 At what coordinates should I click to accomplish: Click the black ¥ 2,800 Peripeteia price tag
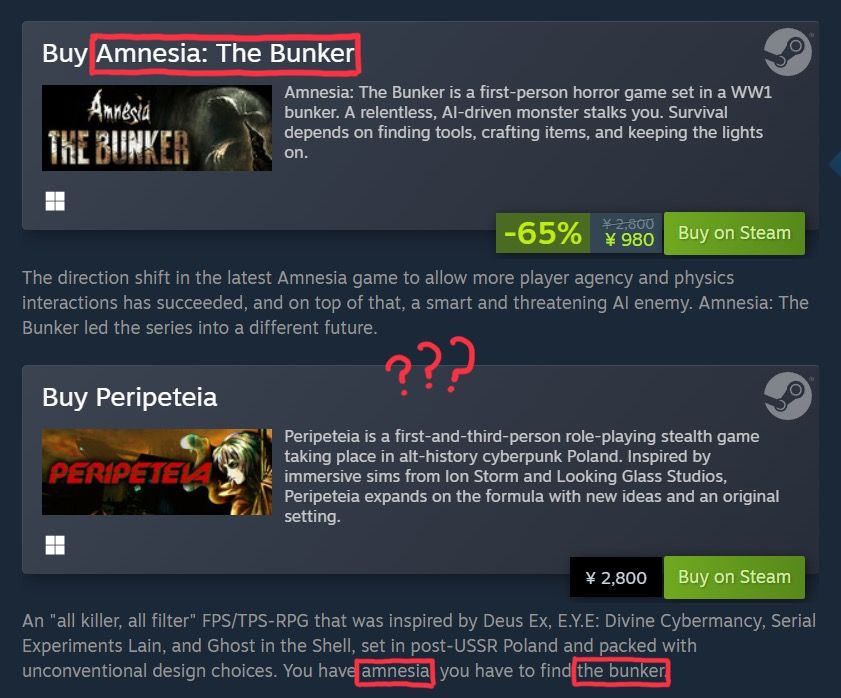616,577
